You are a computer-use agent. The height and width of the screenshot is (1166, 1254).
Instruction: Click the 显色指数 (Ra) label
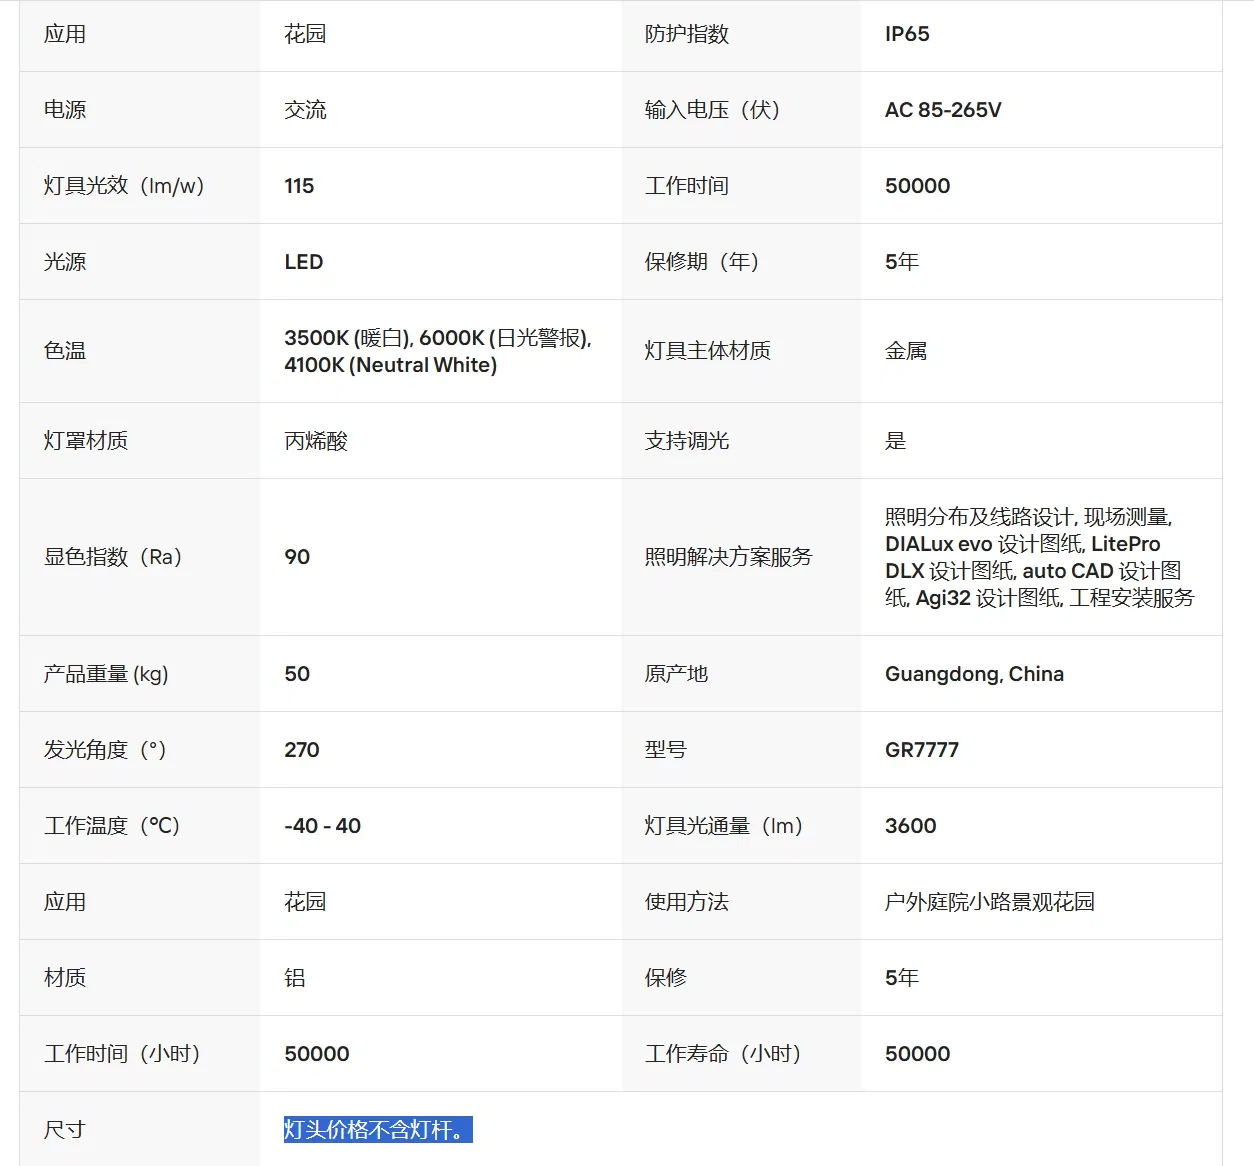click(113, 557)
